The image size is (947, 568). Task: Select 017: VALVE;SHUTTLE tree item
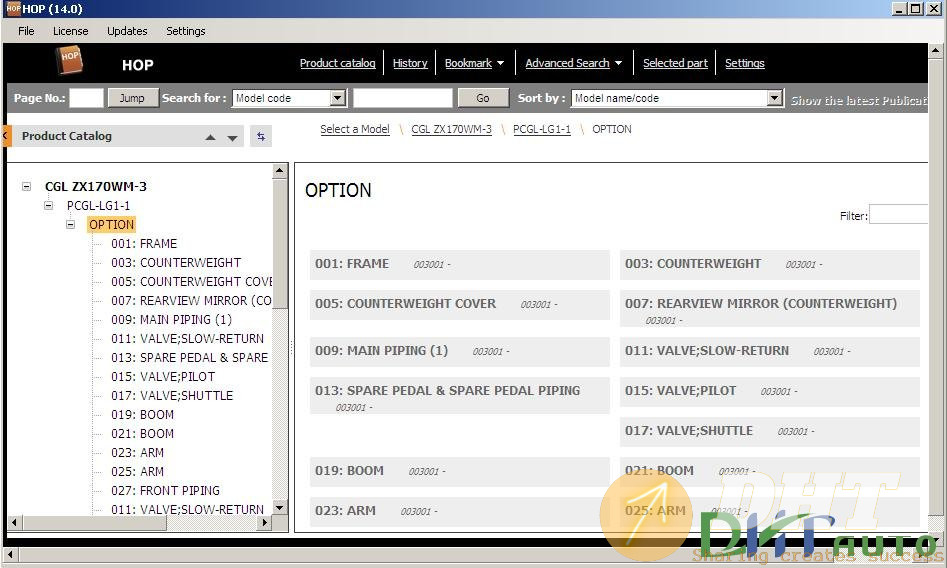pyautogui.click(x=172, y=396)
